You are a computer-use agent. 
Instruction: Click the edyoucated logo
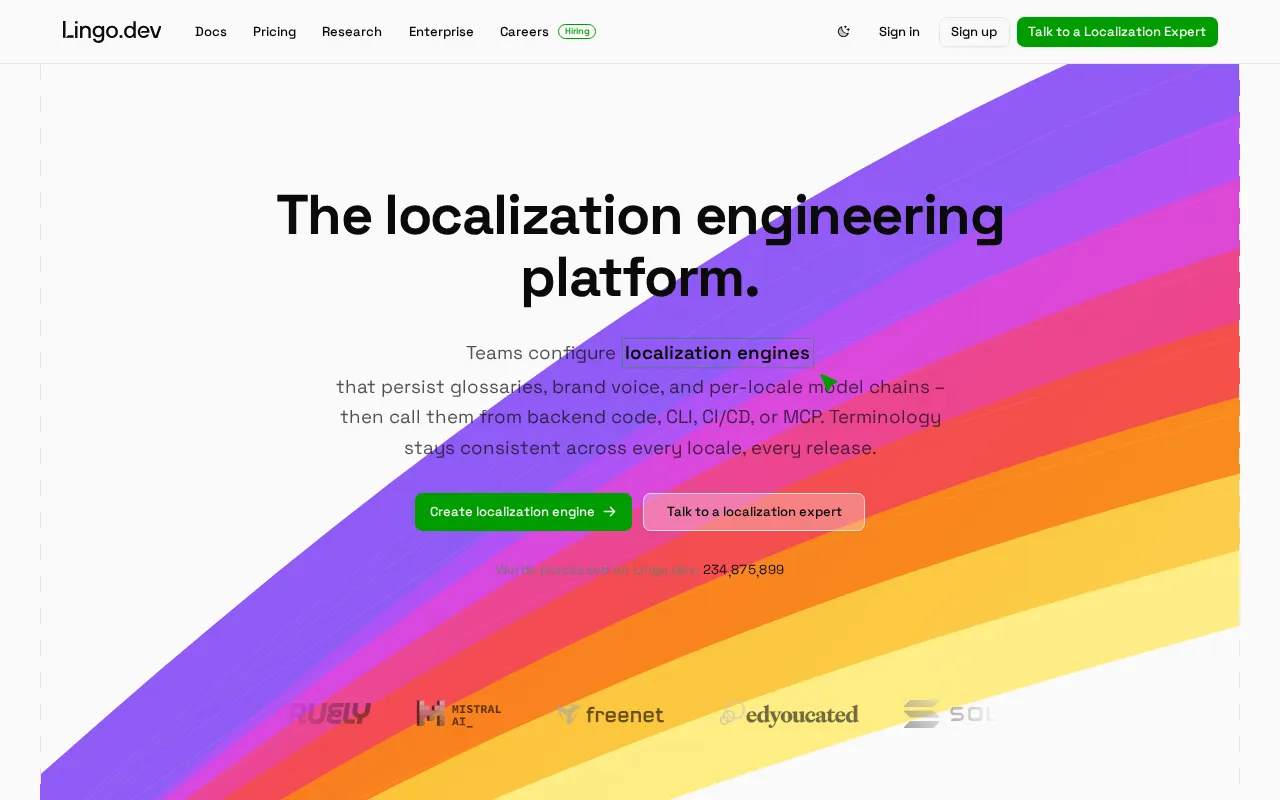[x=789, y=714]
